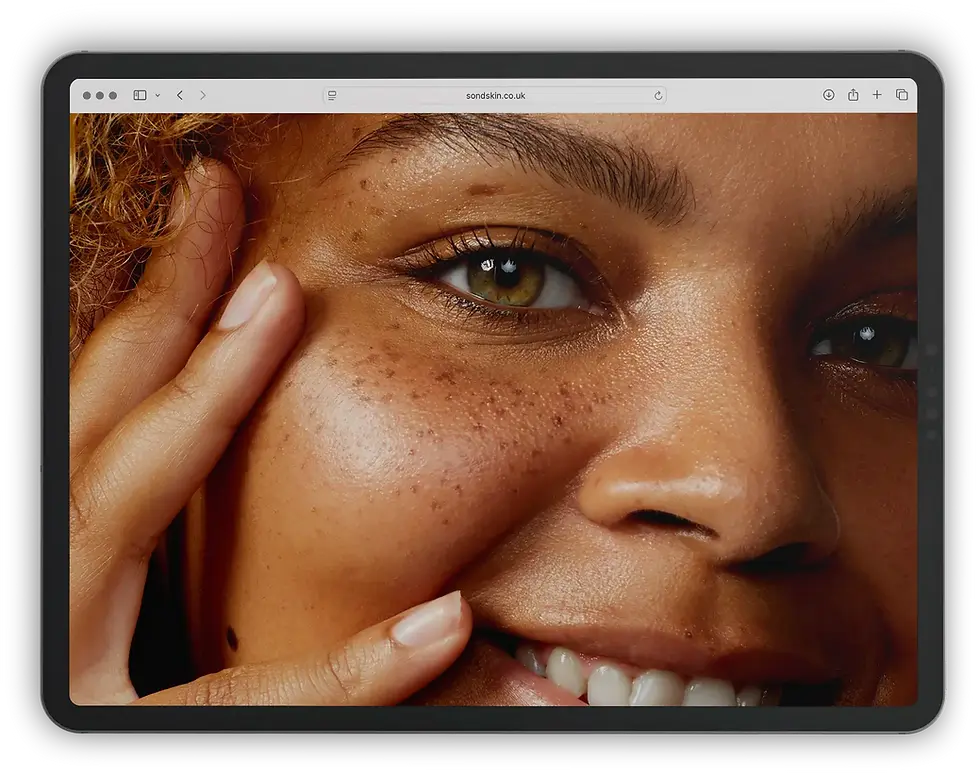Open the sidebar options dropdown chevron
This screenshot has width=980, height=773.
coord(158,96)
